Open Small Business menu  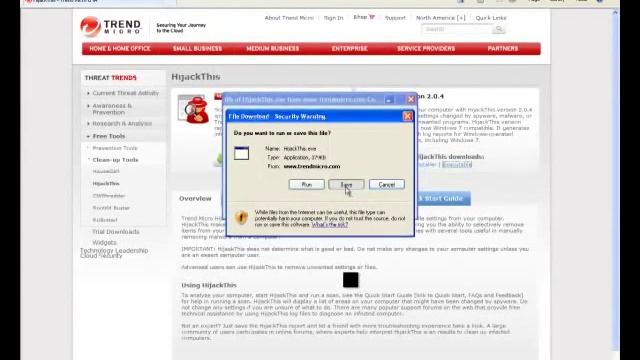(197, 49)
